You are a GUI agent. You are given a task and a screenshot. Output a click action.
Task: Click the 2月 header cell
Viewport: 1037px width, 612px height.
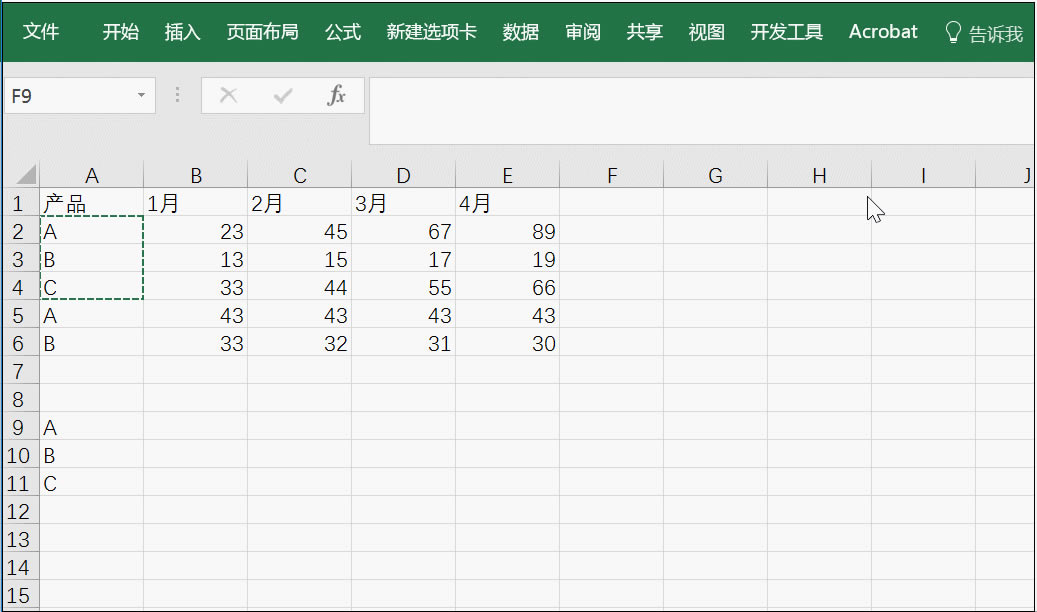pos(300,202)
